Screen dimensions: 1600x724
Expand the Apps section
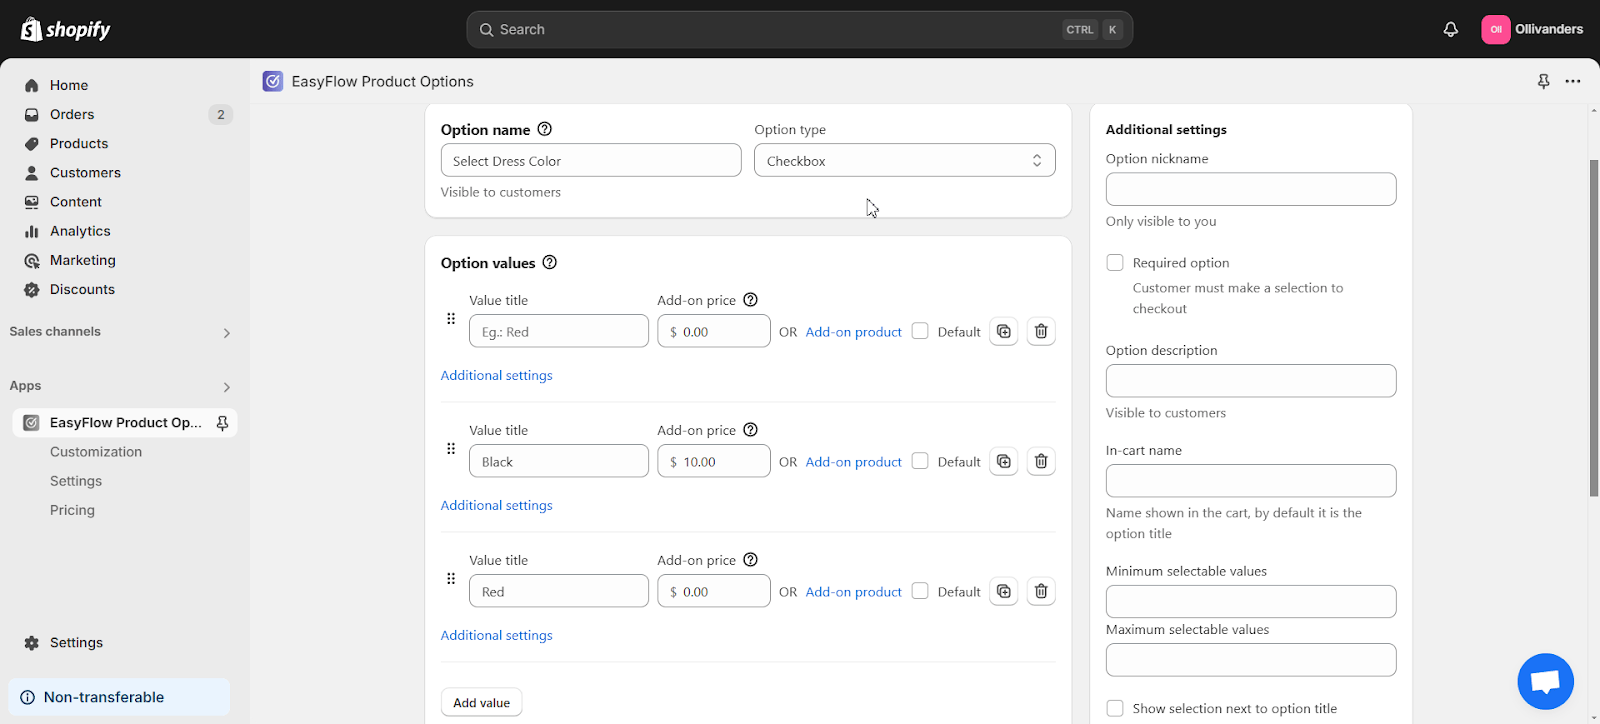(227, 387)
